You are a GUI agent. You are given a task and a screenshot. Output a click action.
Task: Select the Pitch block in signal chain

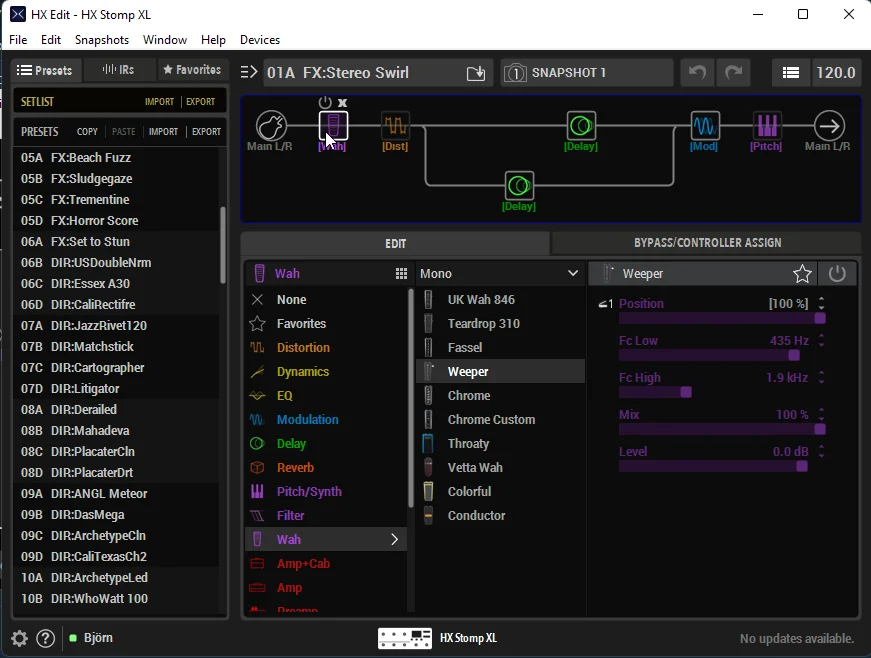[x=767, y=126]
